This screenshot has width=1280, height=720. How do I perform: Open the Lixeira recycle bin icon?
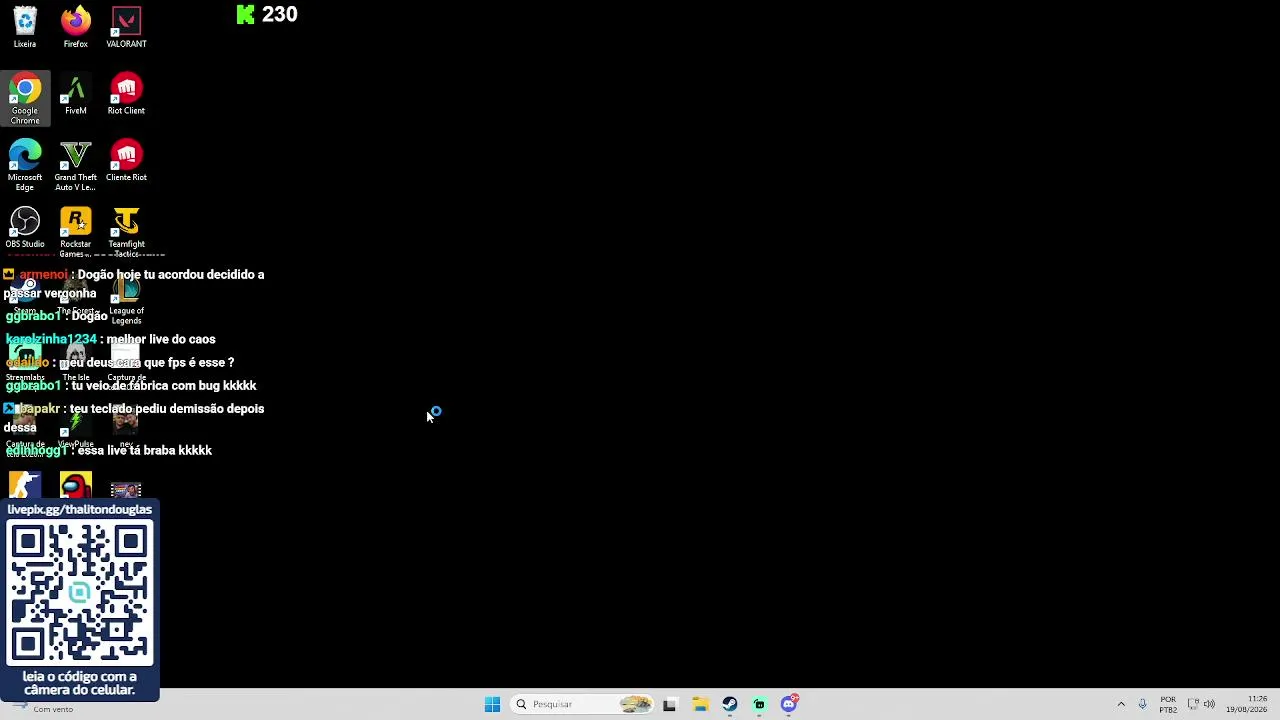pyautogui.click(x=25, y=27)
